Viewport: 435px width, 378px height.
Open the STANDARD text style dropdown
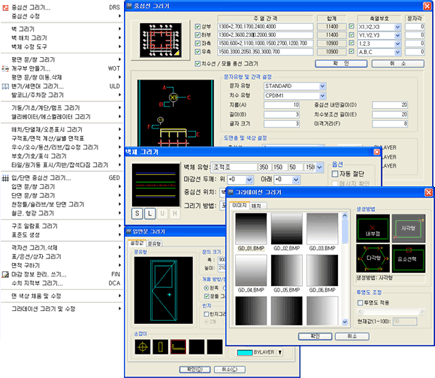click(322, 86)
